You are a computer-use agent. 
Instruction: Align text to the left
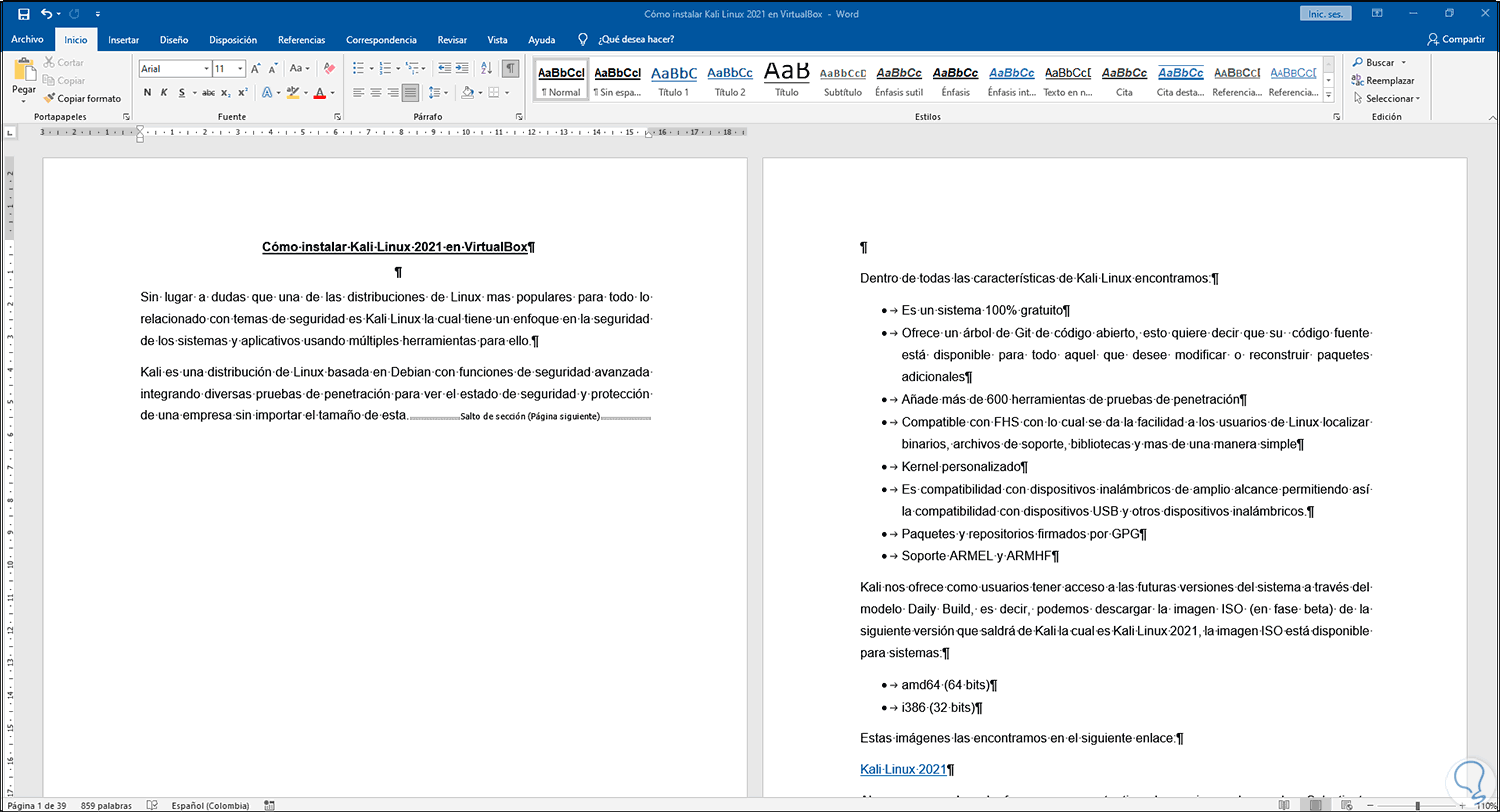pos(358,93)
